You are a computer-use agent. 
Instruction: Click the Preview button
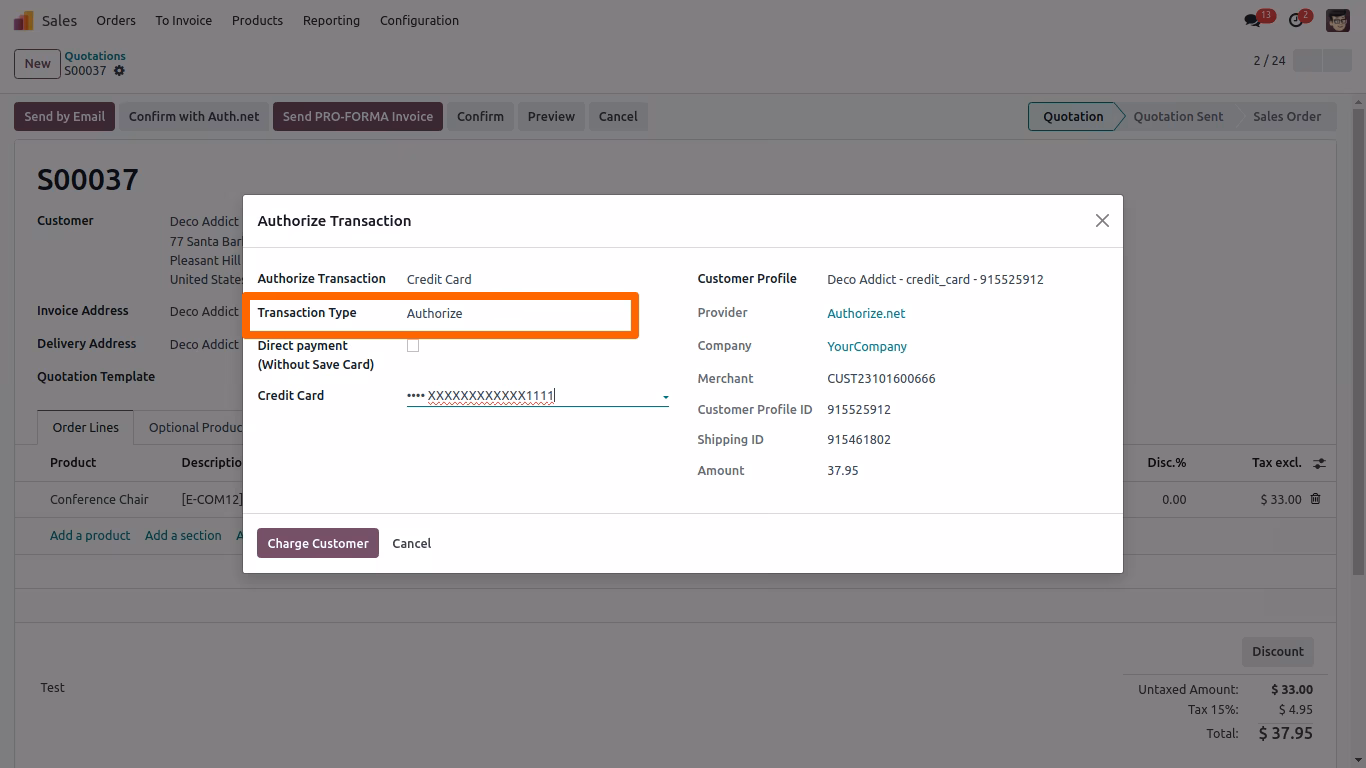click(551, 116)
